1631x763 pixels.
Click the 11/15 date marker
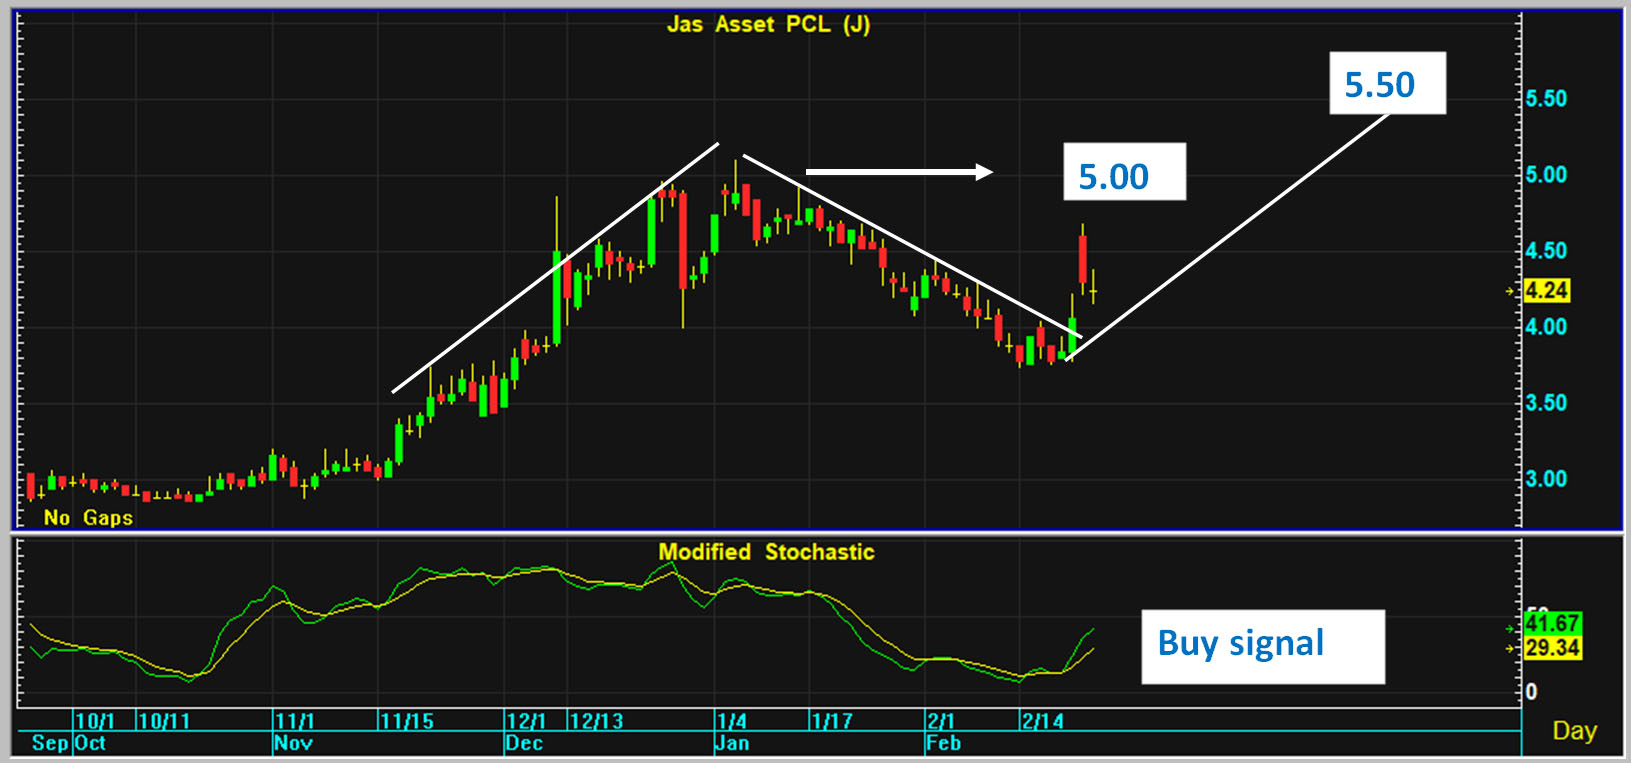(407, 721)
